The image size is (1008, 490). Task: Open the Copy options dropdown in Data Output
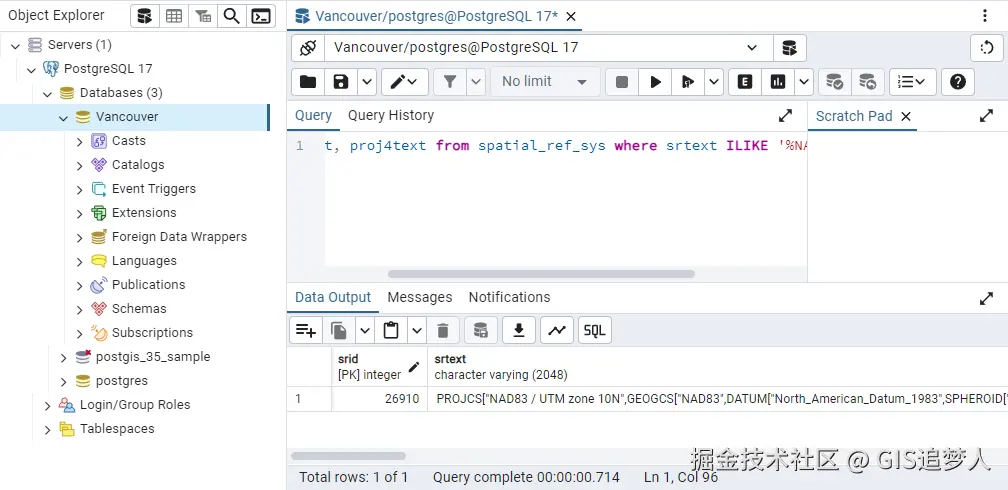(364, 331)
